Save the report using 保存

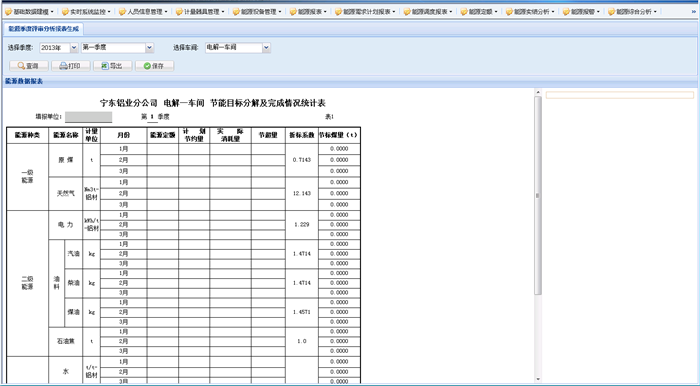[154, 66]
